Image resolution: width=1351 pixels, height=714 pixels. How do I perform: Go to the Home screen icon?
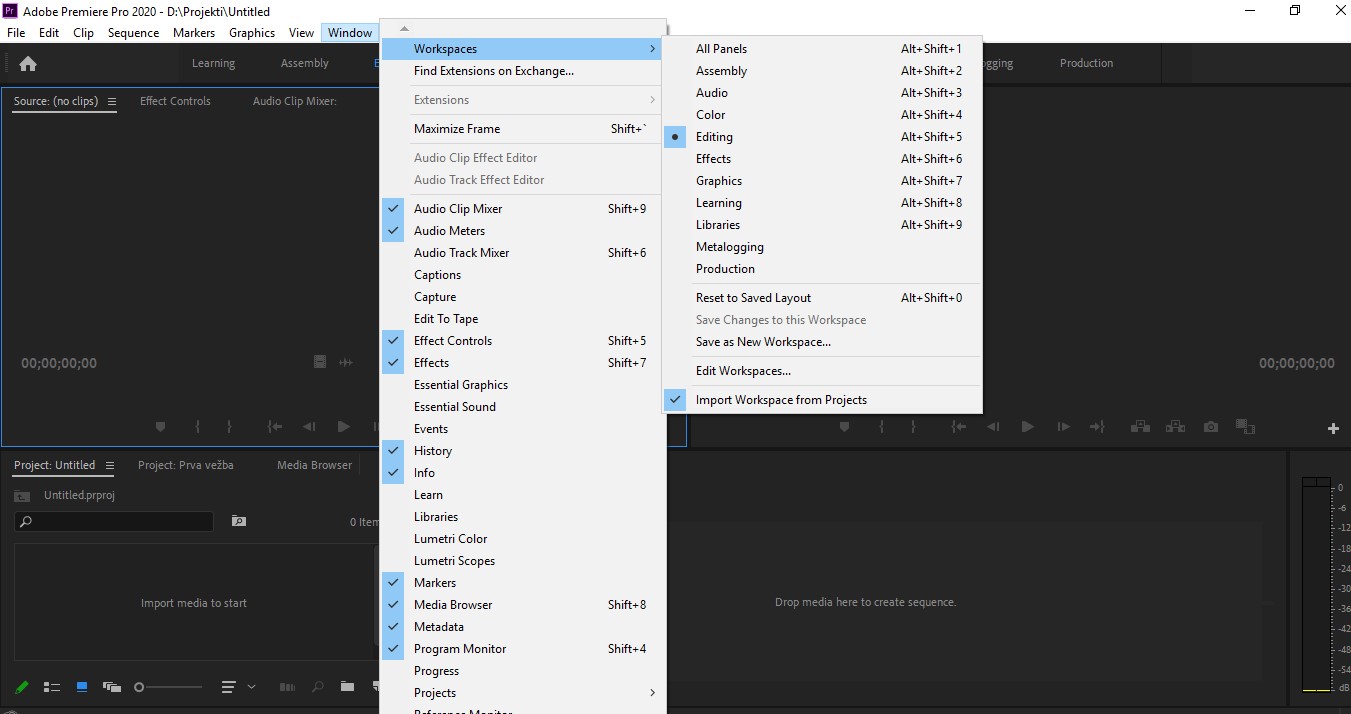click(x=28, y=64)
